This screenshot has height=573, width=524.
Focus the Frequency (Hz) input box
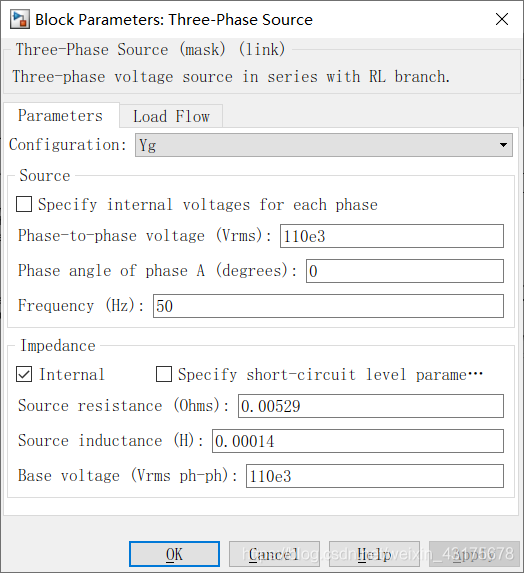pos(328,306)
